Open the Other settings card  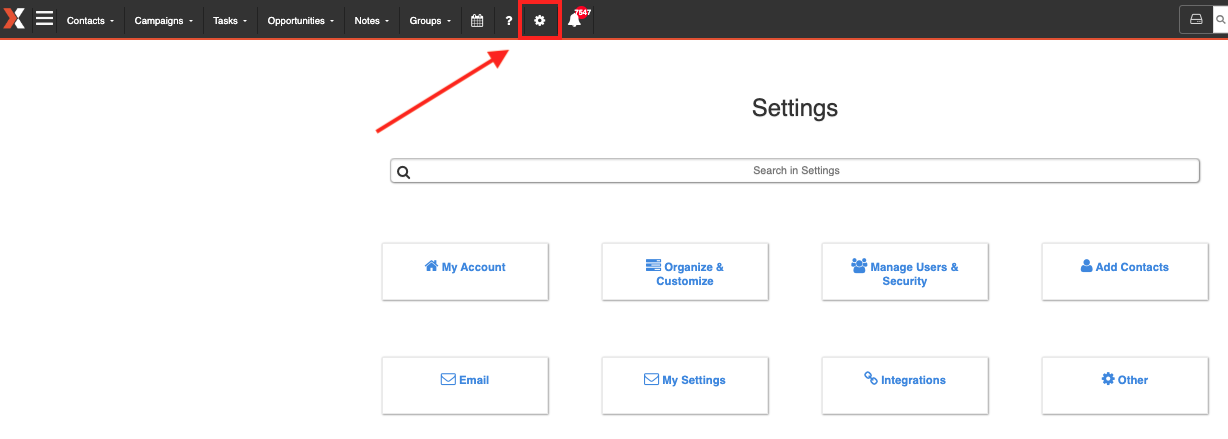click(1125, 385)
